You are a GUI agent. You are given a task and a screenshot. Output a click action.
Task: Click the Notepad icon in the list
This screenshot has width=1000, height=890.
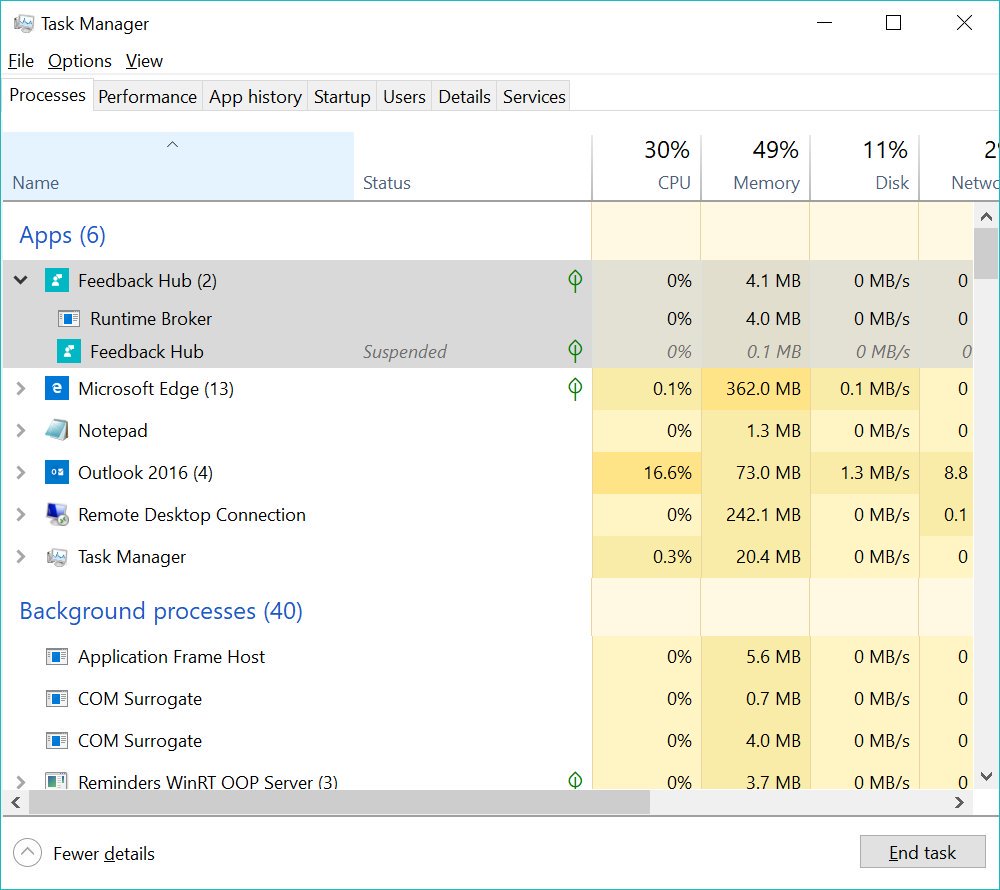coord(57,431)
